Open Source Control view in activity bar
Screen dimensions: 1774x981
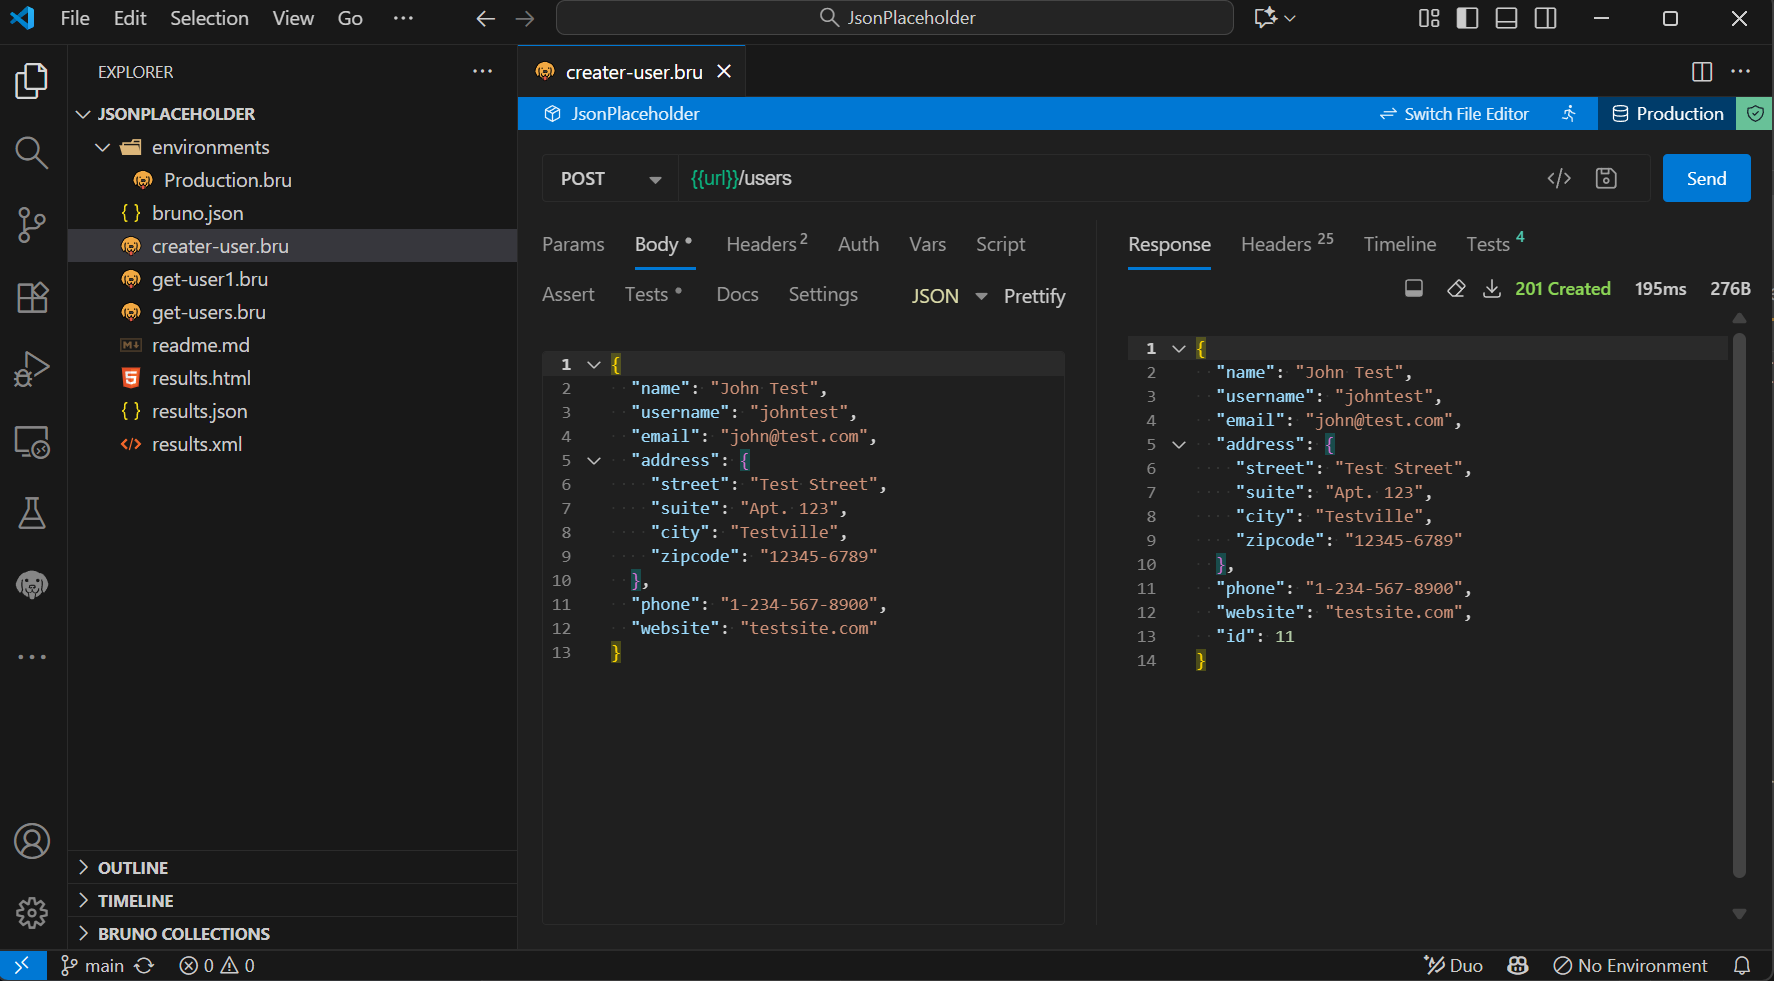click(32, 225)
